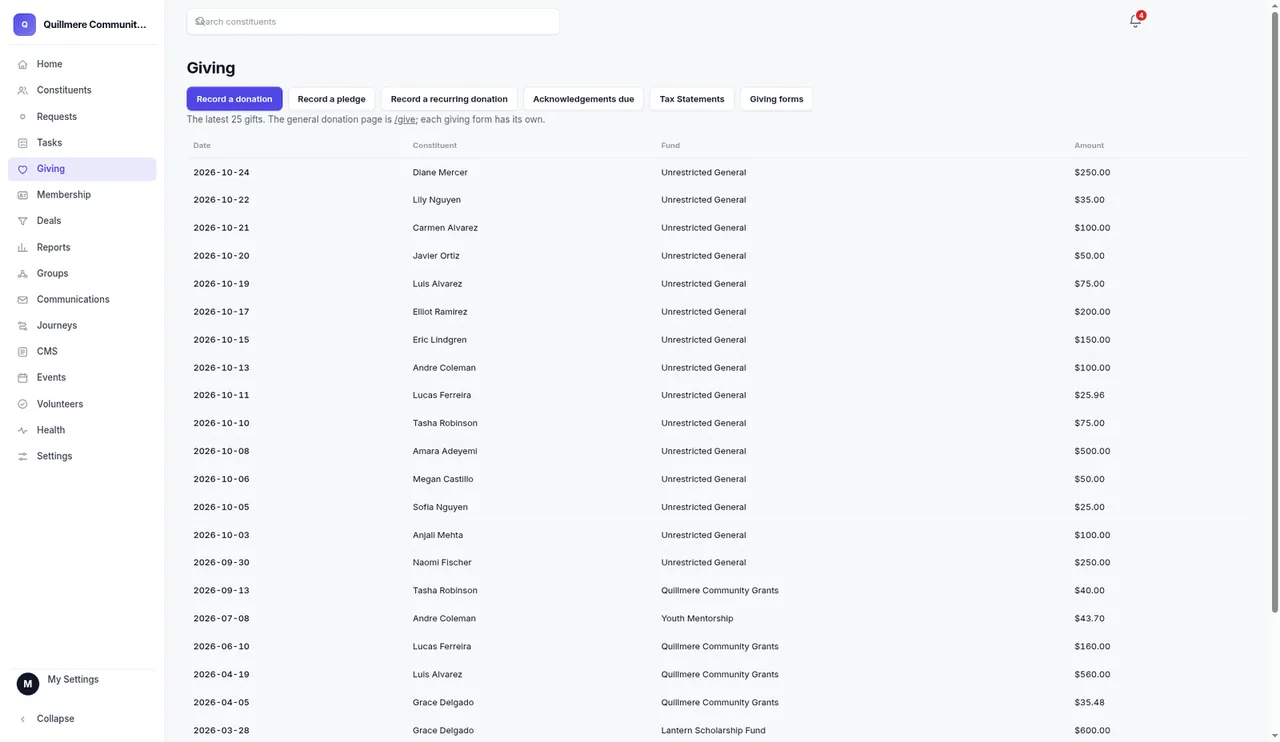Image resolution: width=1280 pixels, height=742 pixels.
Task: Open Acknowledgements due
Action: [583, 99]
